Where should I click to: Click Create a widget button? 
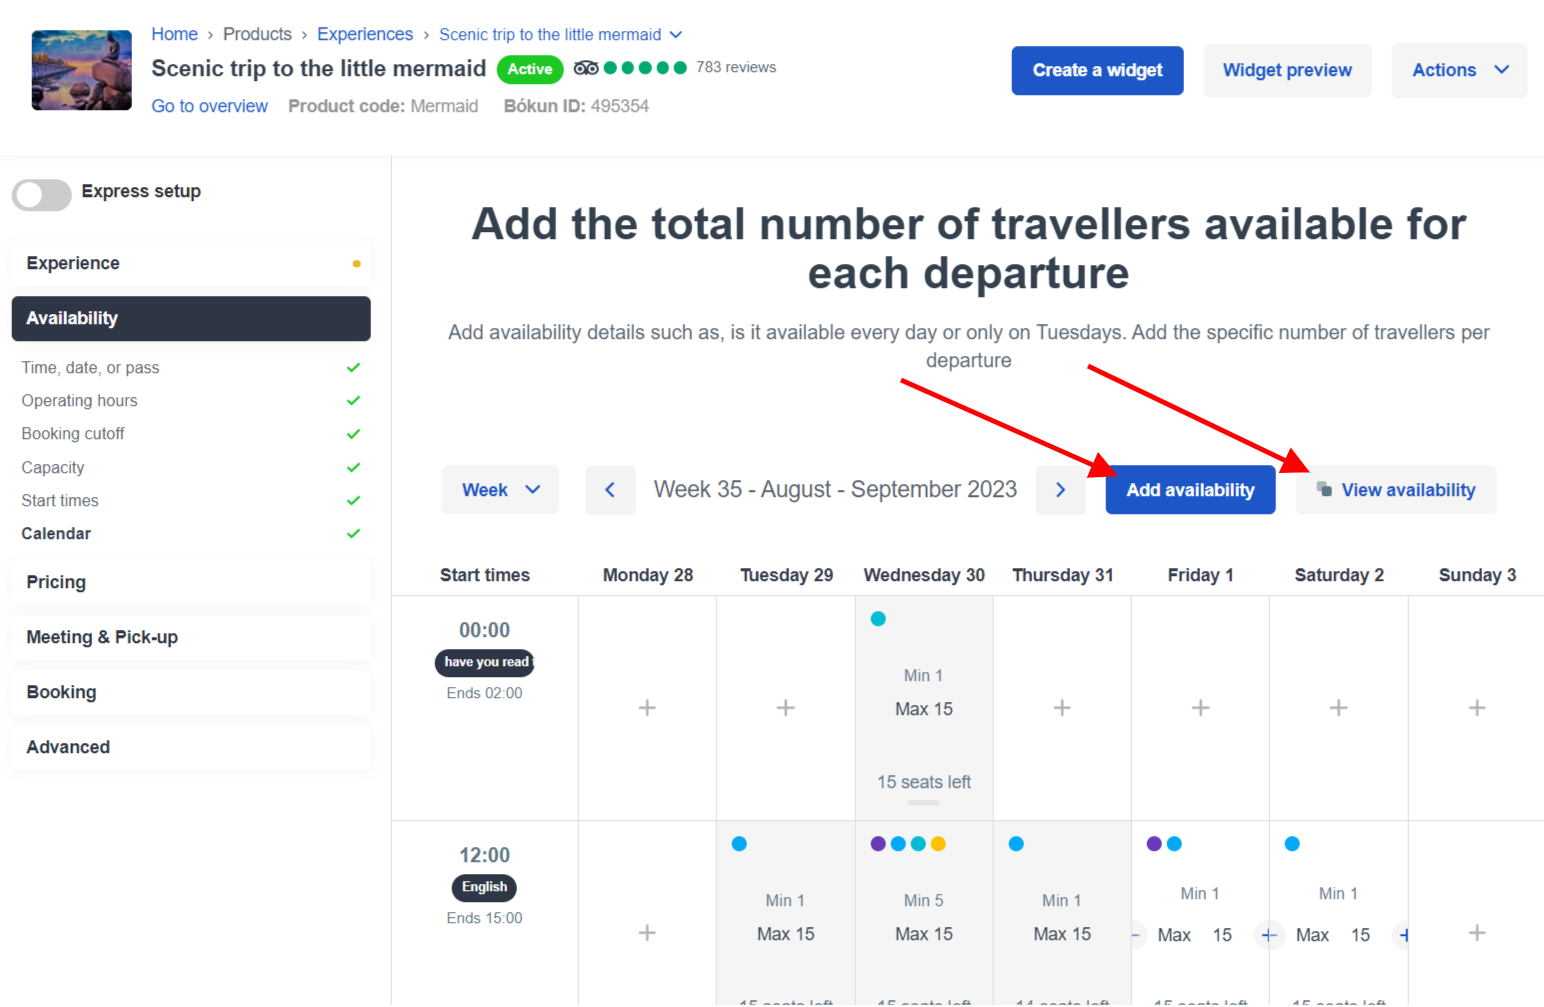click(x=1097, y=70)
